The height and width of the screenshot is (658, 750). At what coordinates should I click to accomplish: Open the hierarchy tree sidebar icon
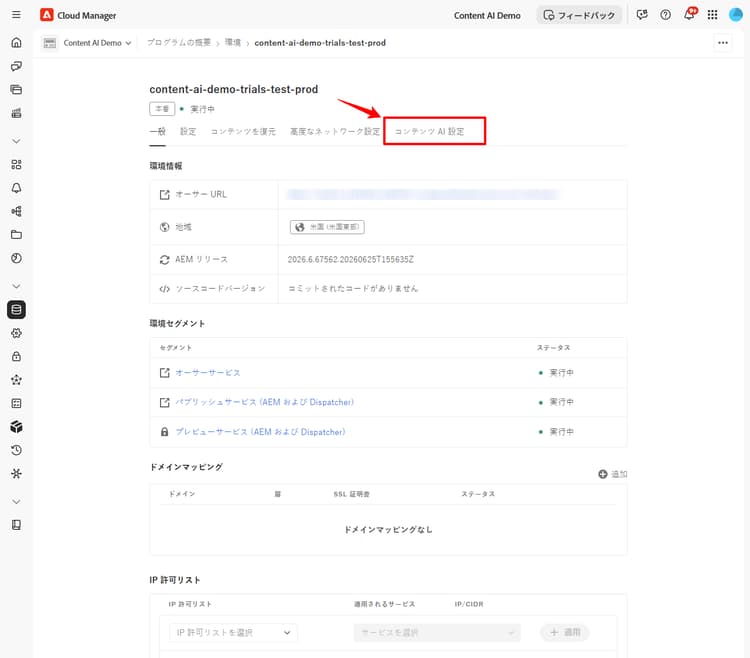click(16, 211)
